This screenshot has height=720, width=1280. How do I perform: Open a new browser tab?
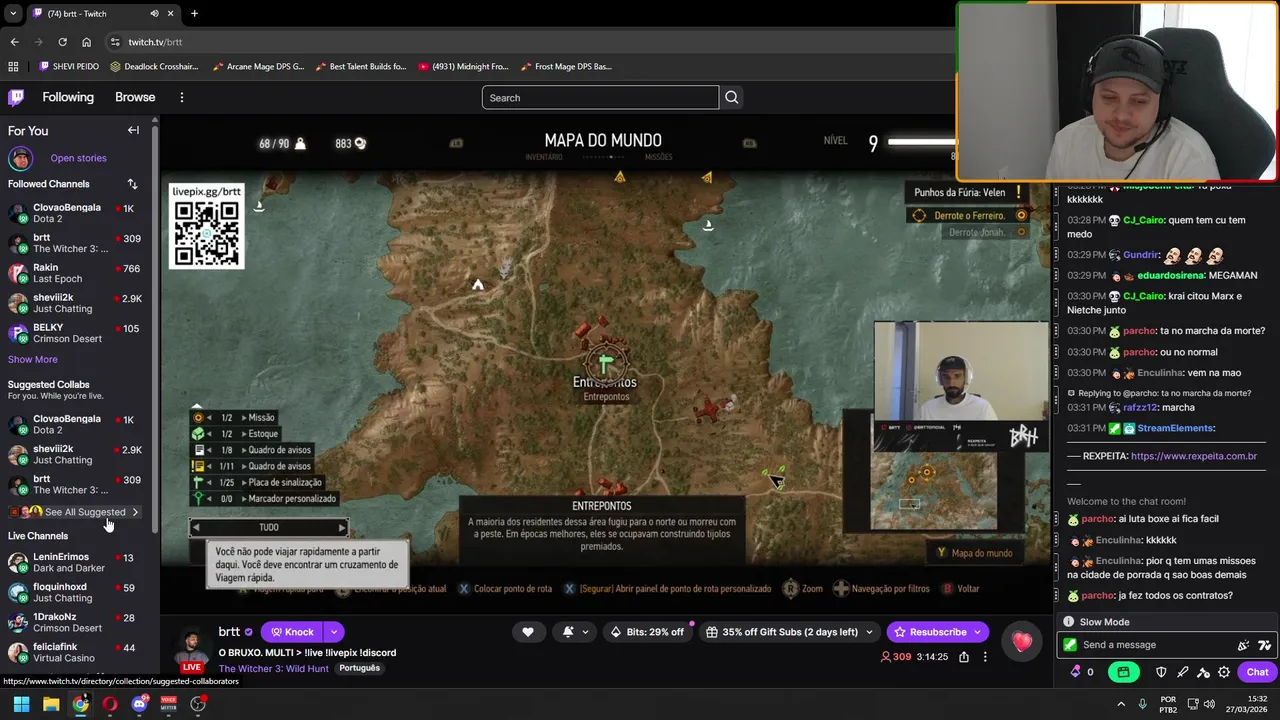[x=194, y=13]
